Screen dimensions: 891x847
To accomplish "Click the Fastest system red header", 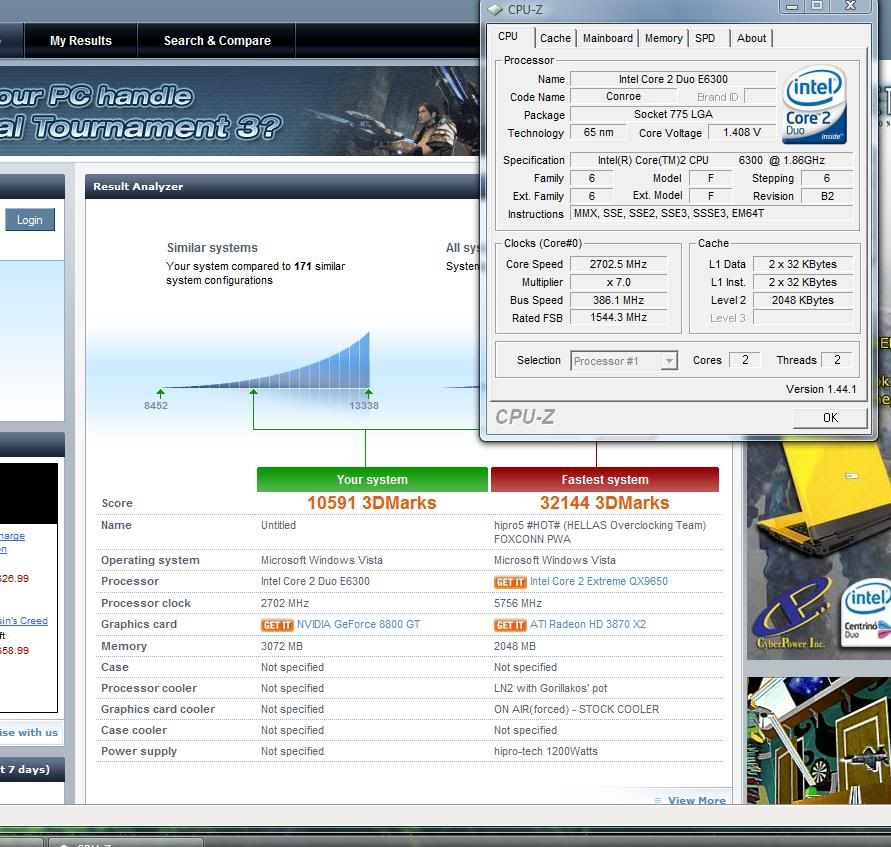I will (x=605, y=479).
